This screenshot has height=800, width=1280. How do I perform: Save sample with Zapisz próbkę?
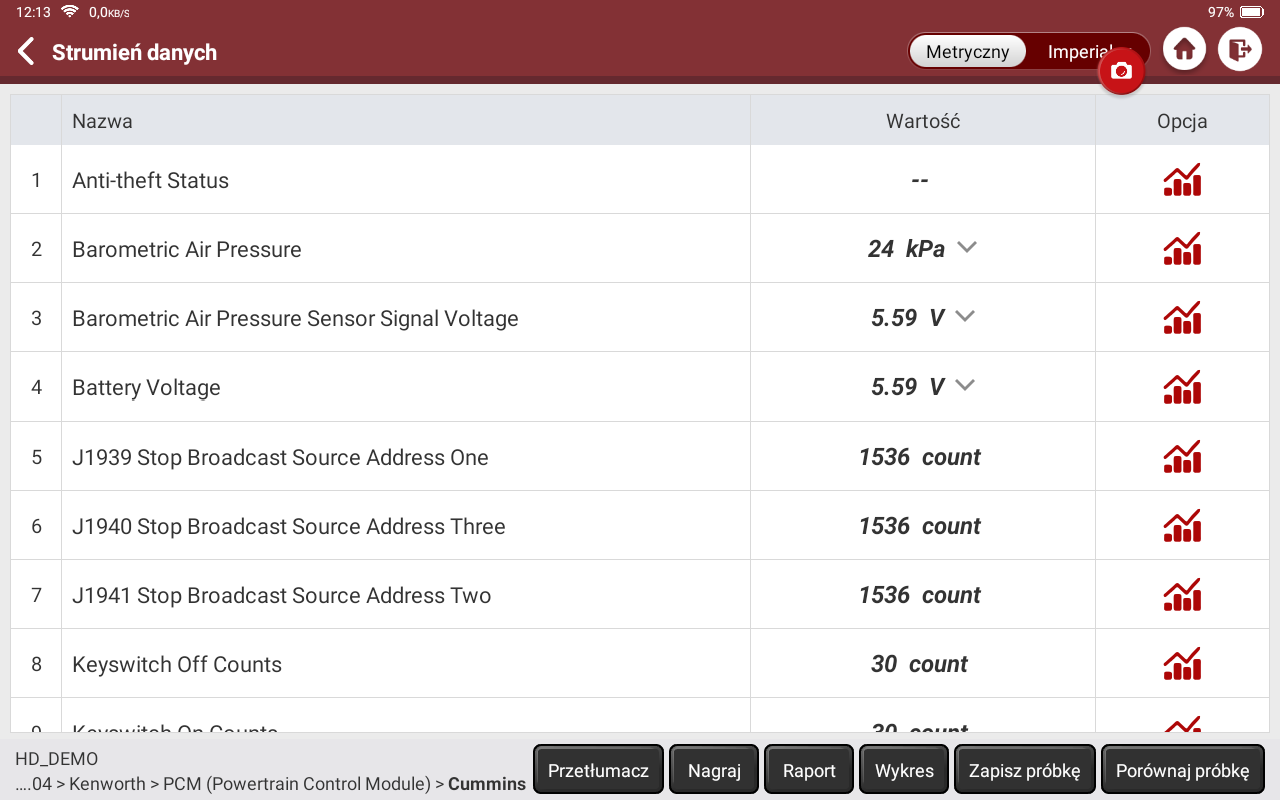(x=1024, y=770)
